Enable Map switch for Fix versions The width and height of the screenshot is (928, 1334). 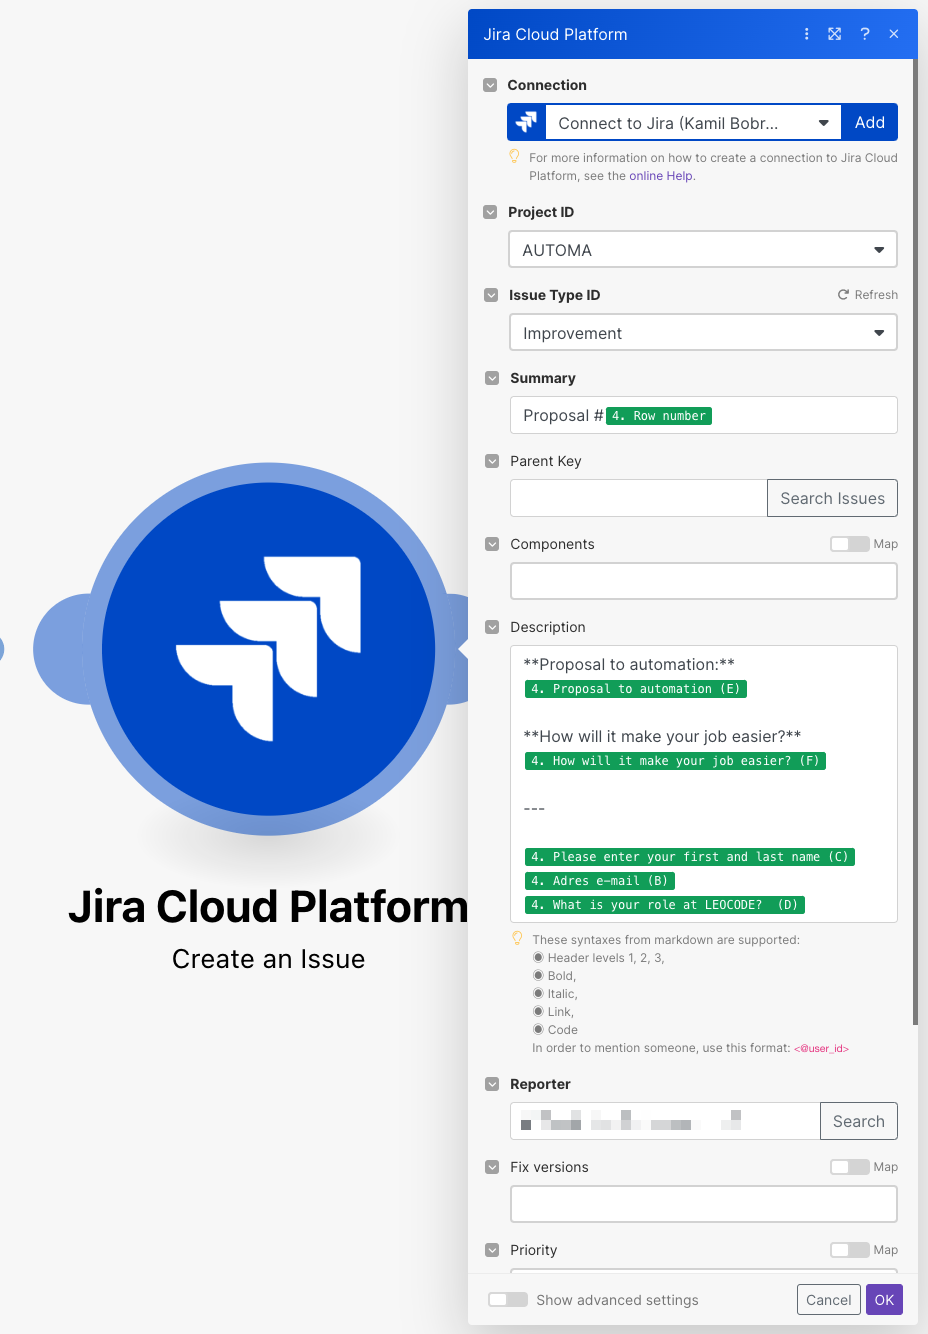click(x=849, y=1167)
